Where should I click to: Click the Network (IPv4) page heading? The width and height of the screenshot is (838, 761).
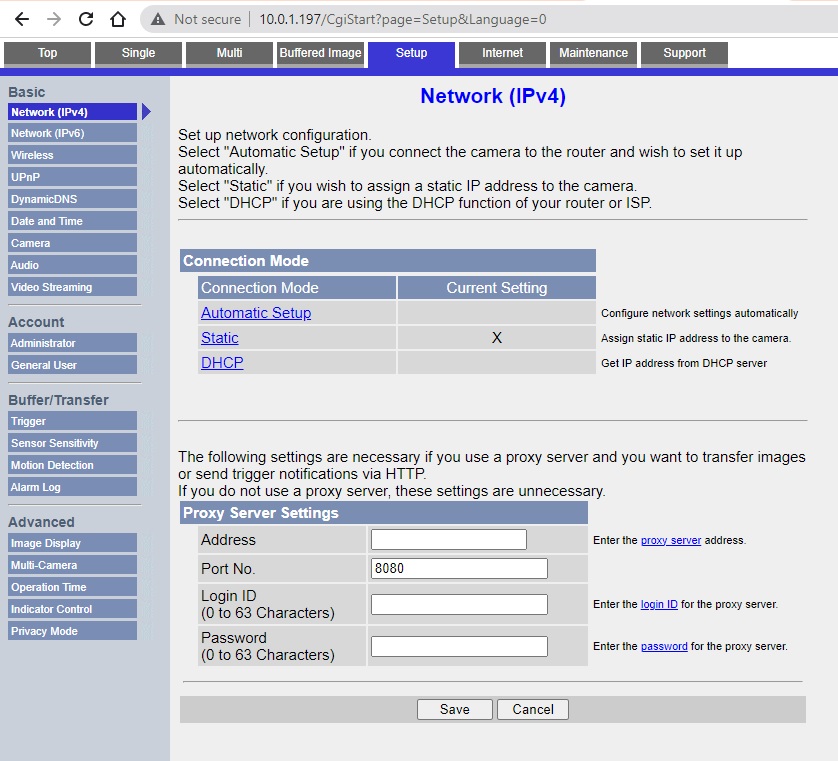click(x=493, y=96)
